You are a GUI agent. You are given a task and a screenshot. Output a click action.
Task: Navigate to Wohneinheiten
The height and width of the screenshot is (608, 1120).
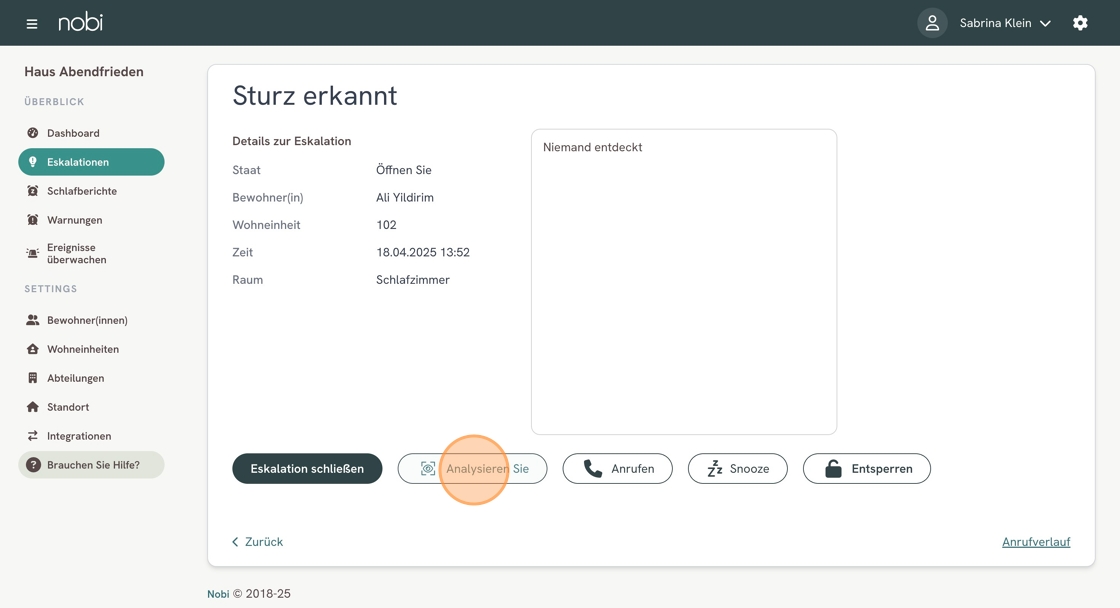[x=83, y=349]
